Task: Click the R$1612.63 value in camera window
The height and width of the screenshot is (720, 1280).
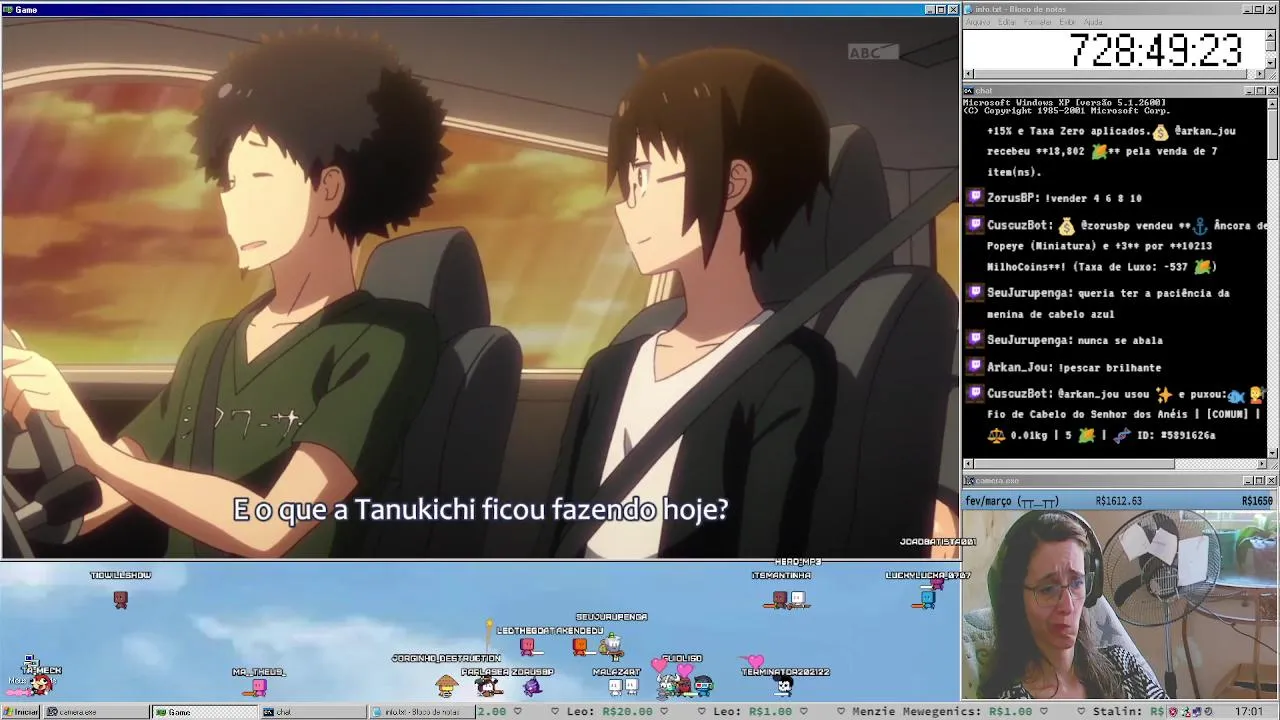Action: [1119, 501]
